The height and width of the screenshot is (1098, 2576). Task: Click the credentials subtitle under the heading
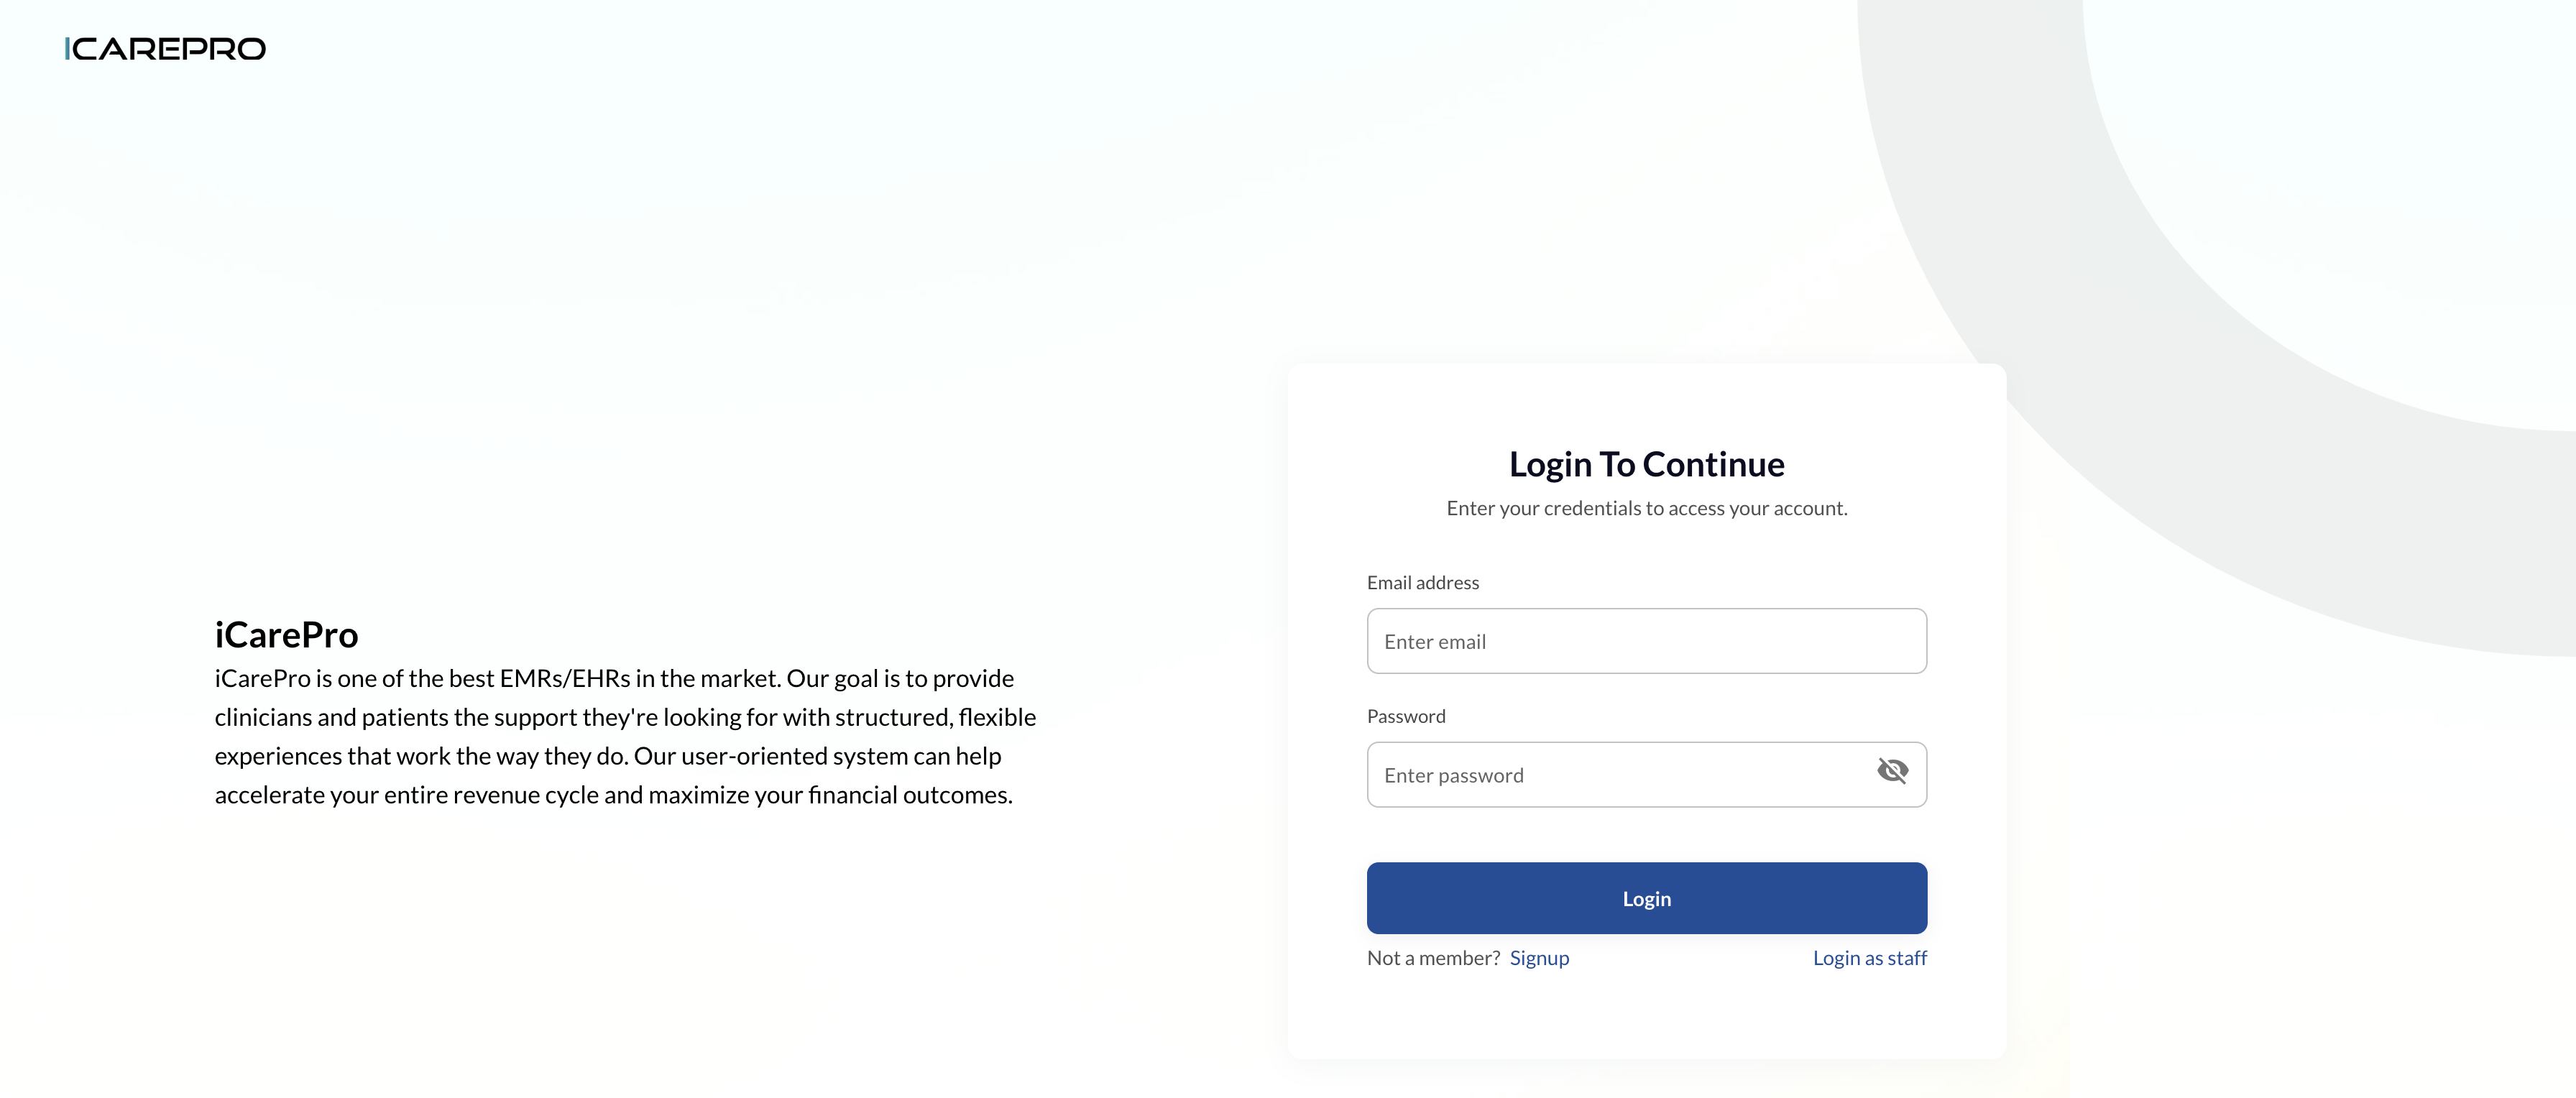point(1646,508)
